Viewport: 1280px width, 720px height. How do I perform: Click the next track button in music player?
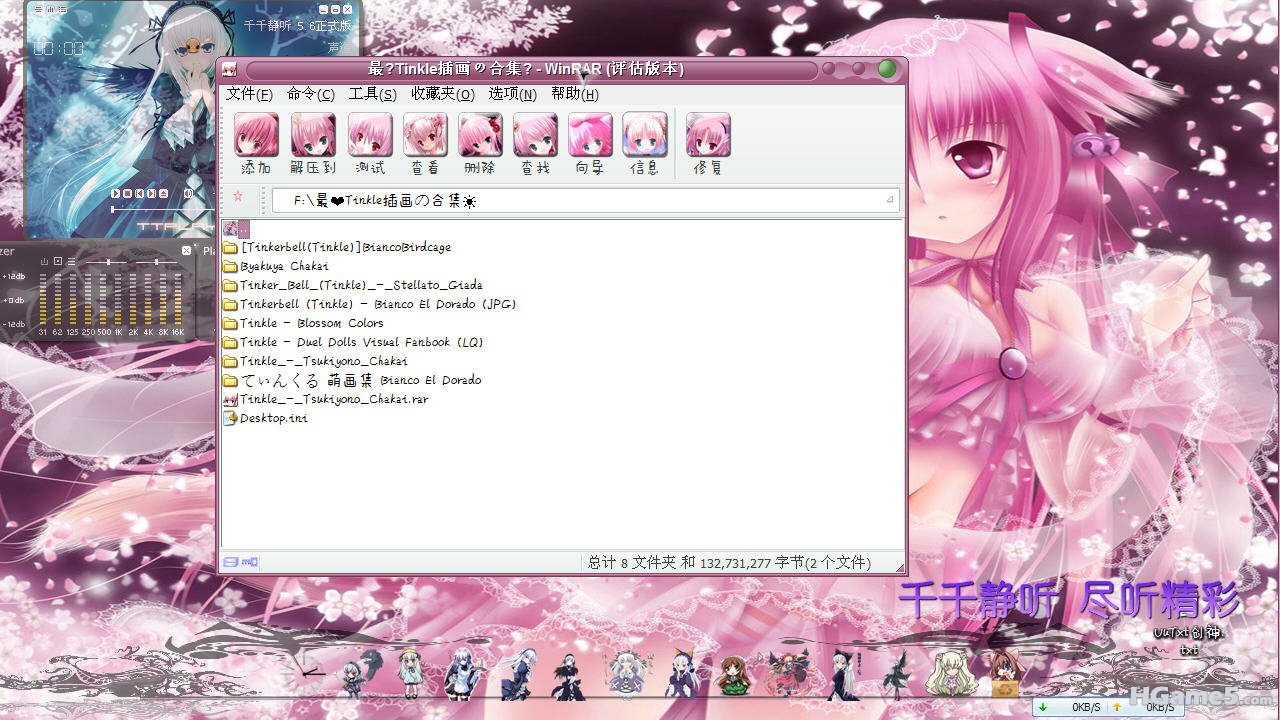(x=152, y=193)
